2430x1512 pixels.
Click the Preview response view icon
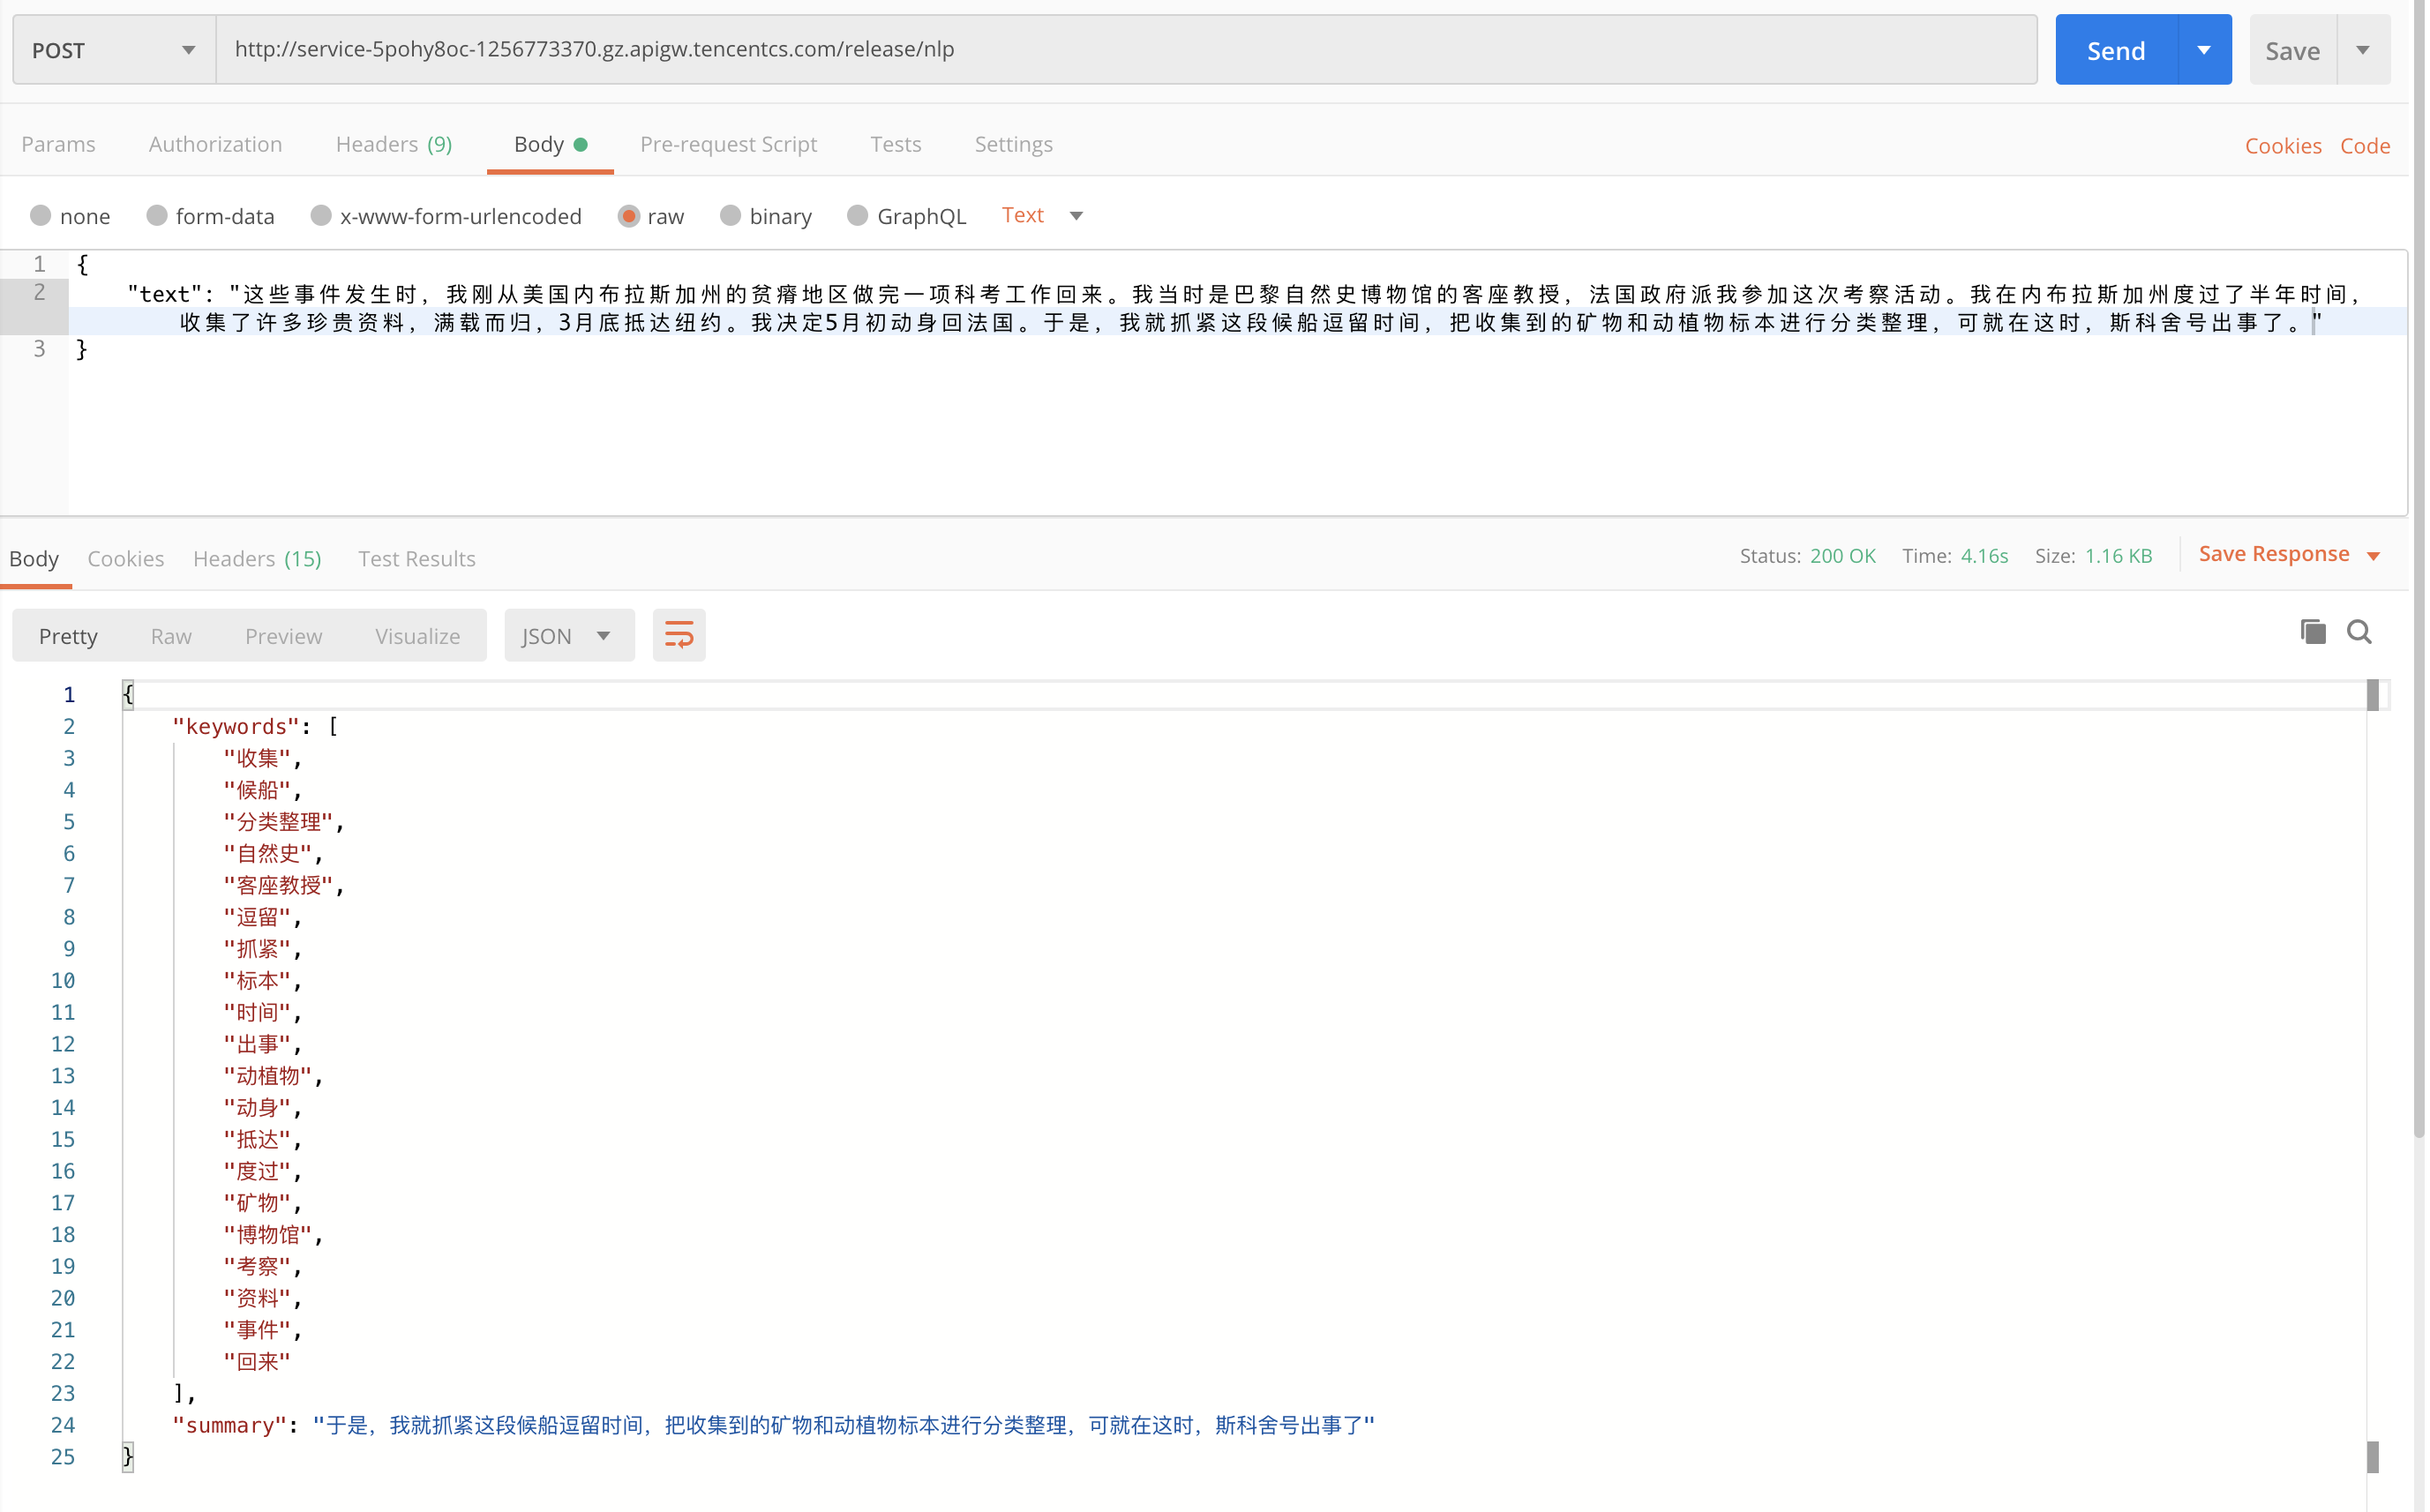pyautogui.click(x=282, y=636)
